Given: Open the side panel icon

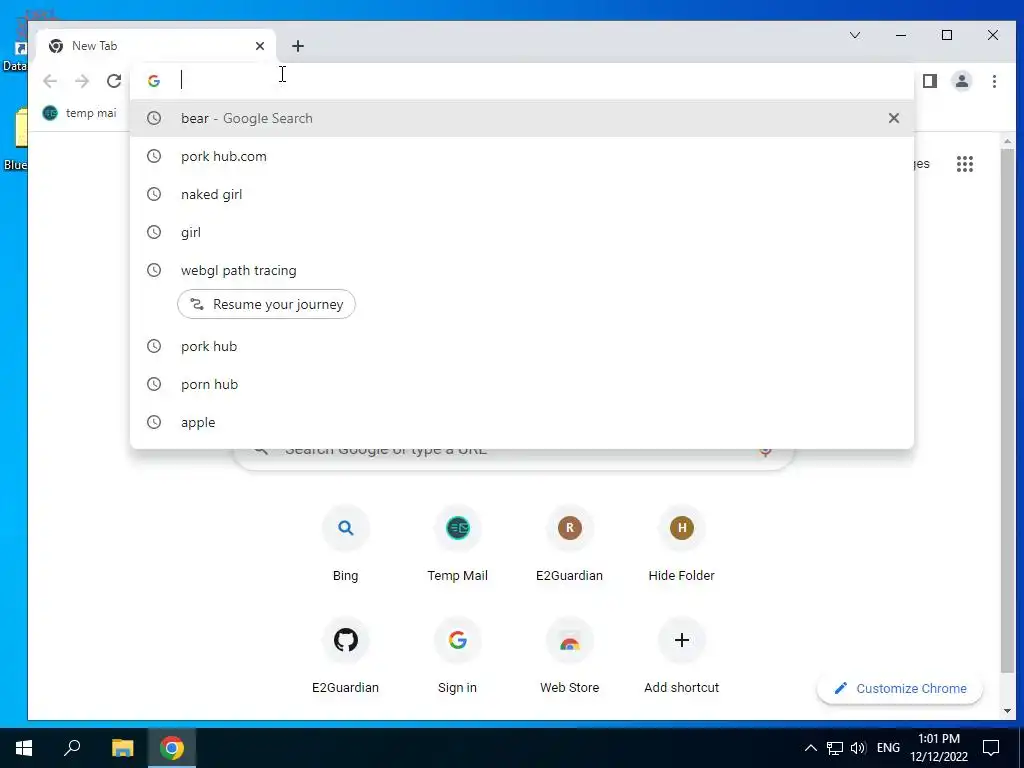Looking at the screenshot, I should click(930, 81).
